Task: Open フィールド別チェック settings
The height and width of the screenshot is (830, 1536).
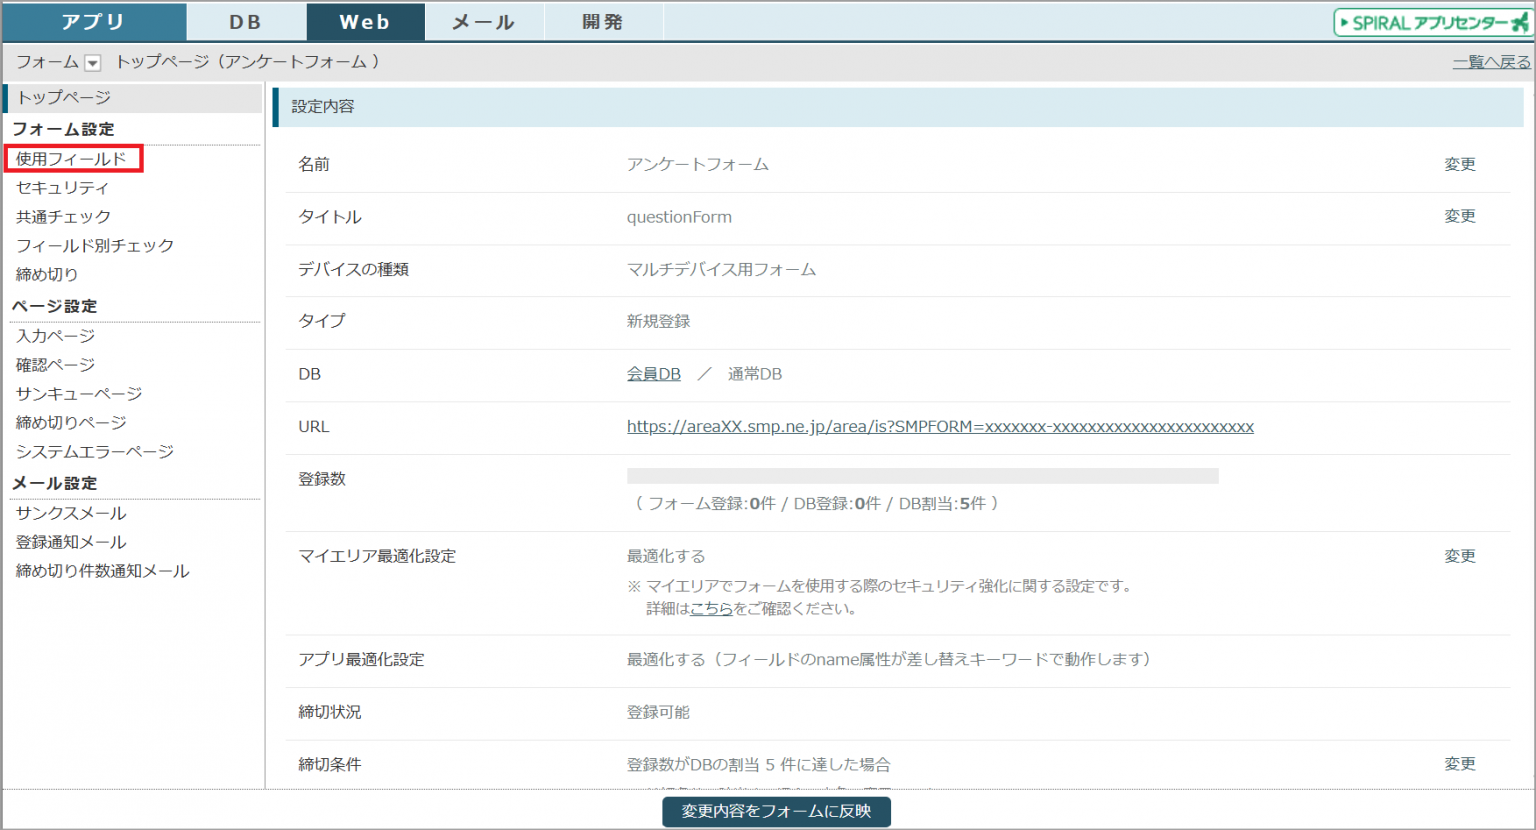Action: point(95,245)
